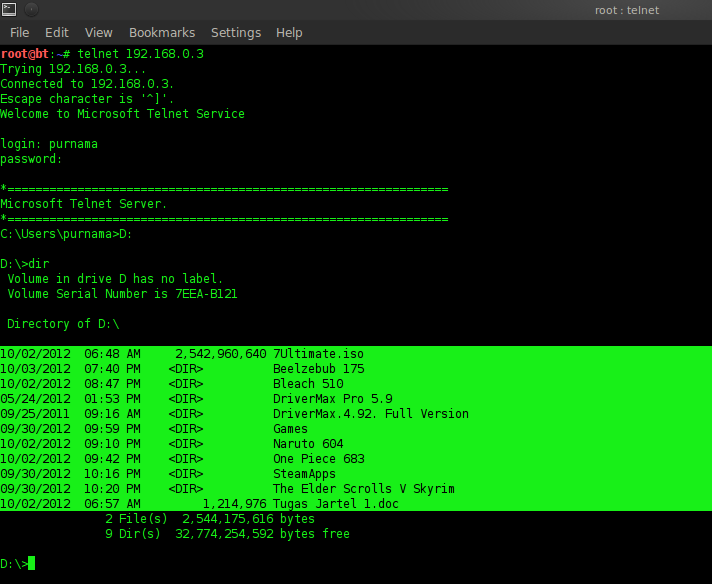Click the Tugas Jartel 1.doc file entry

click(336, 504)
